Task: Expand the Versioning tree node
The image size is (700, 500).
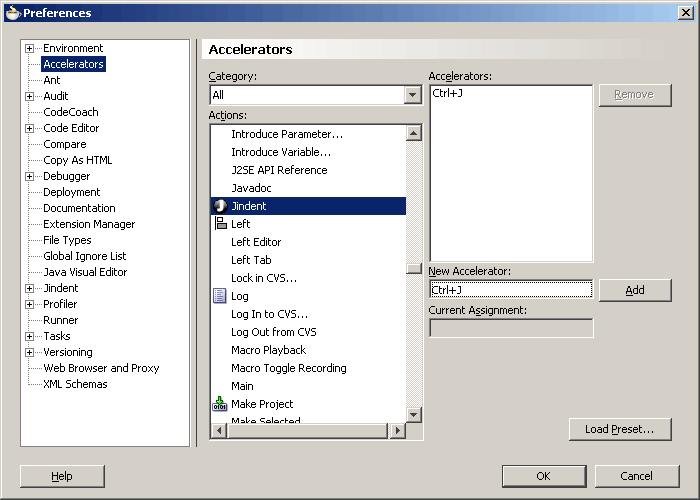Action: (30, 352)
